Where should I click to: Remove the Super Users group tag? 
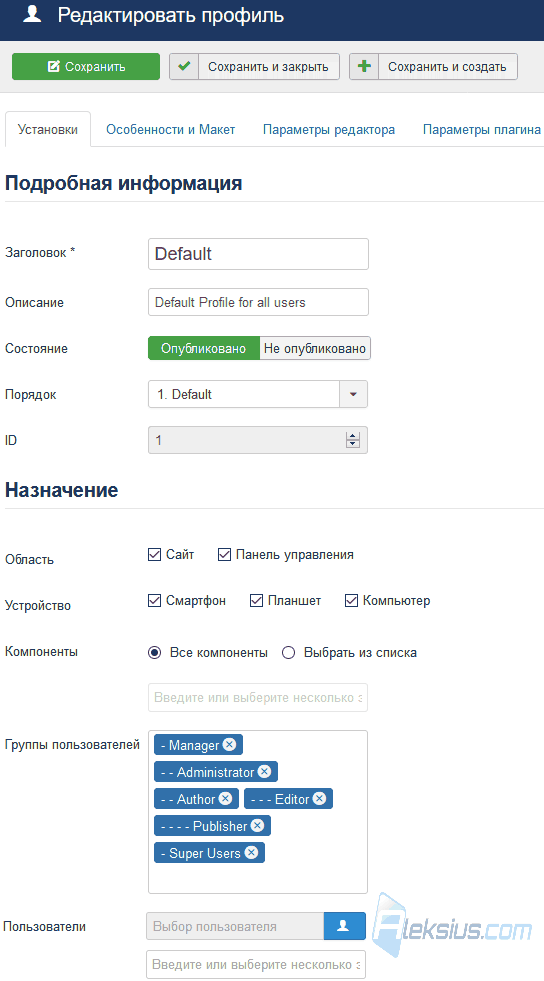(251, 852)
